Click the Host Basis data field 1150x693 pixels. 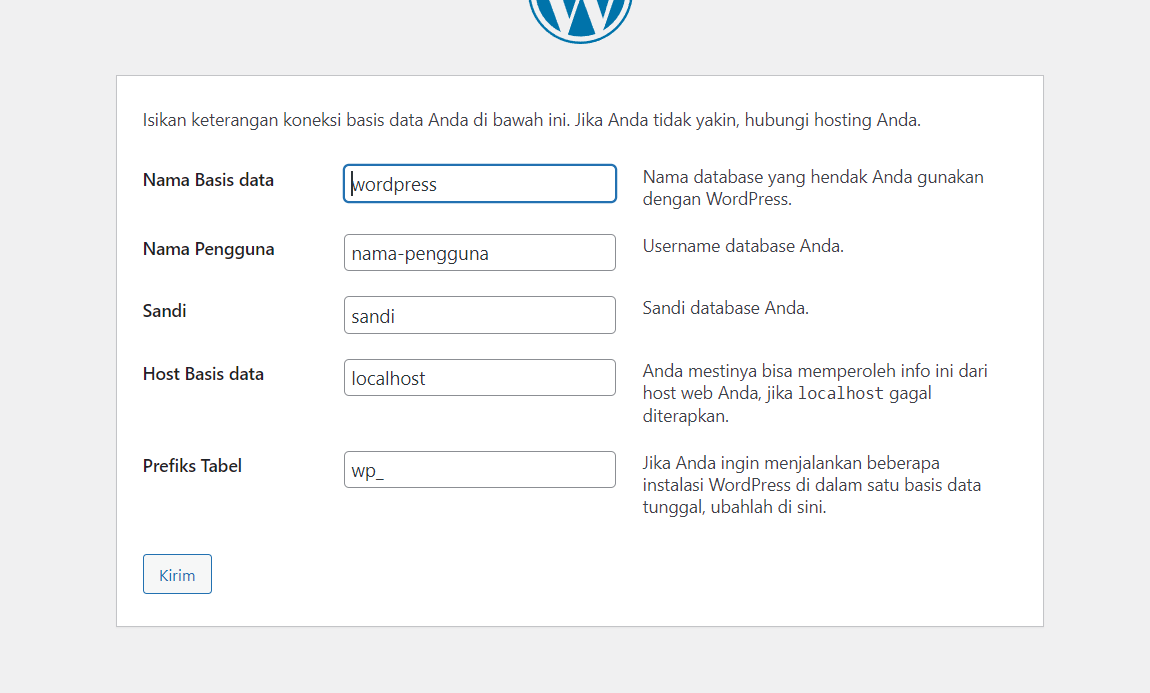(x=480, y=378)
